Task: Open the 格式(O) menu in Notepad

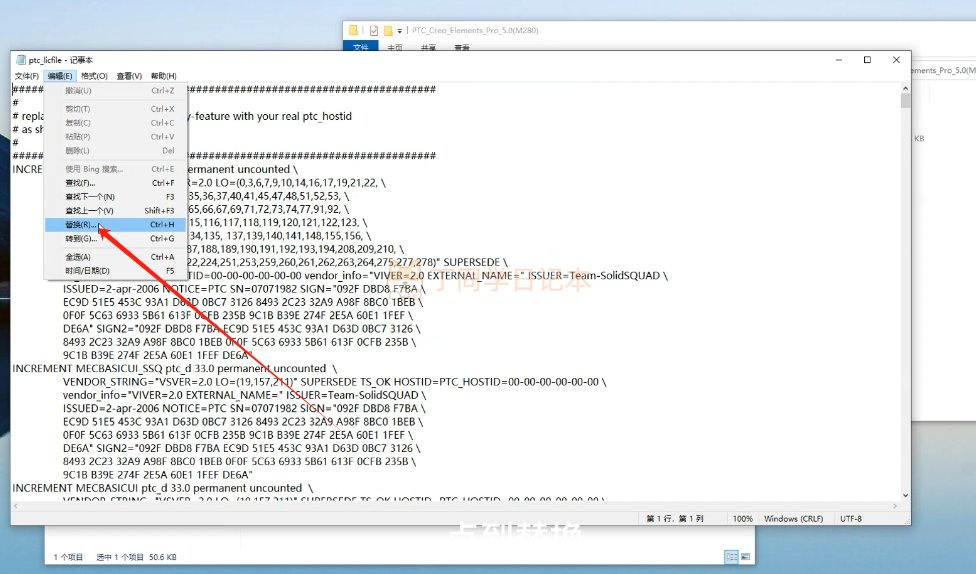Action: pyautogui.click(x=94, y=76)
